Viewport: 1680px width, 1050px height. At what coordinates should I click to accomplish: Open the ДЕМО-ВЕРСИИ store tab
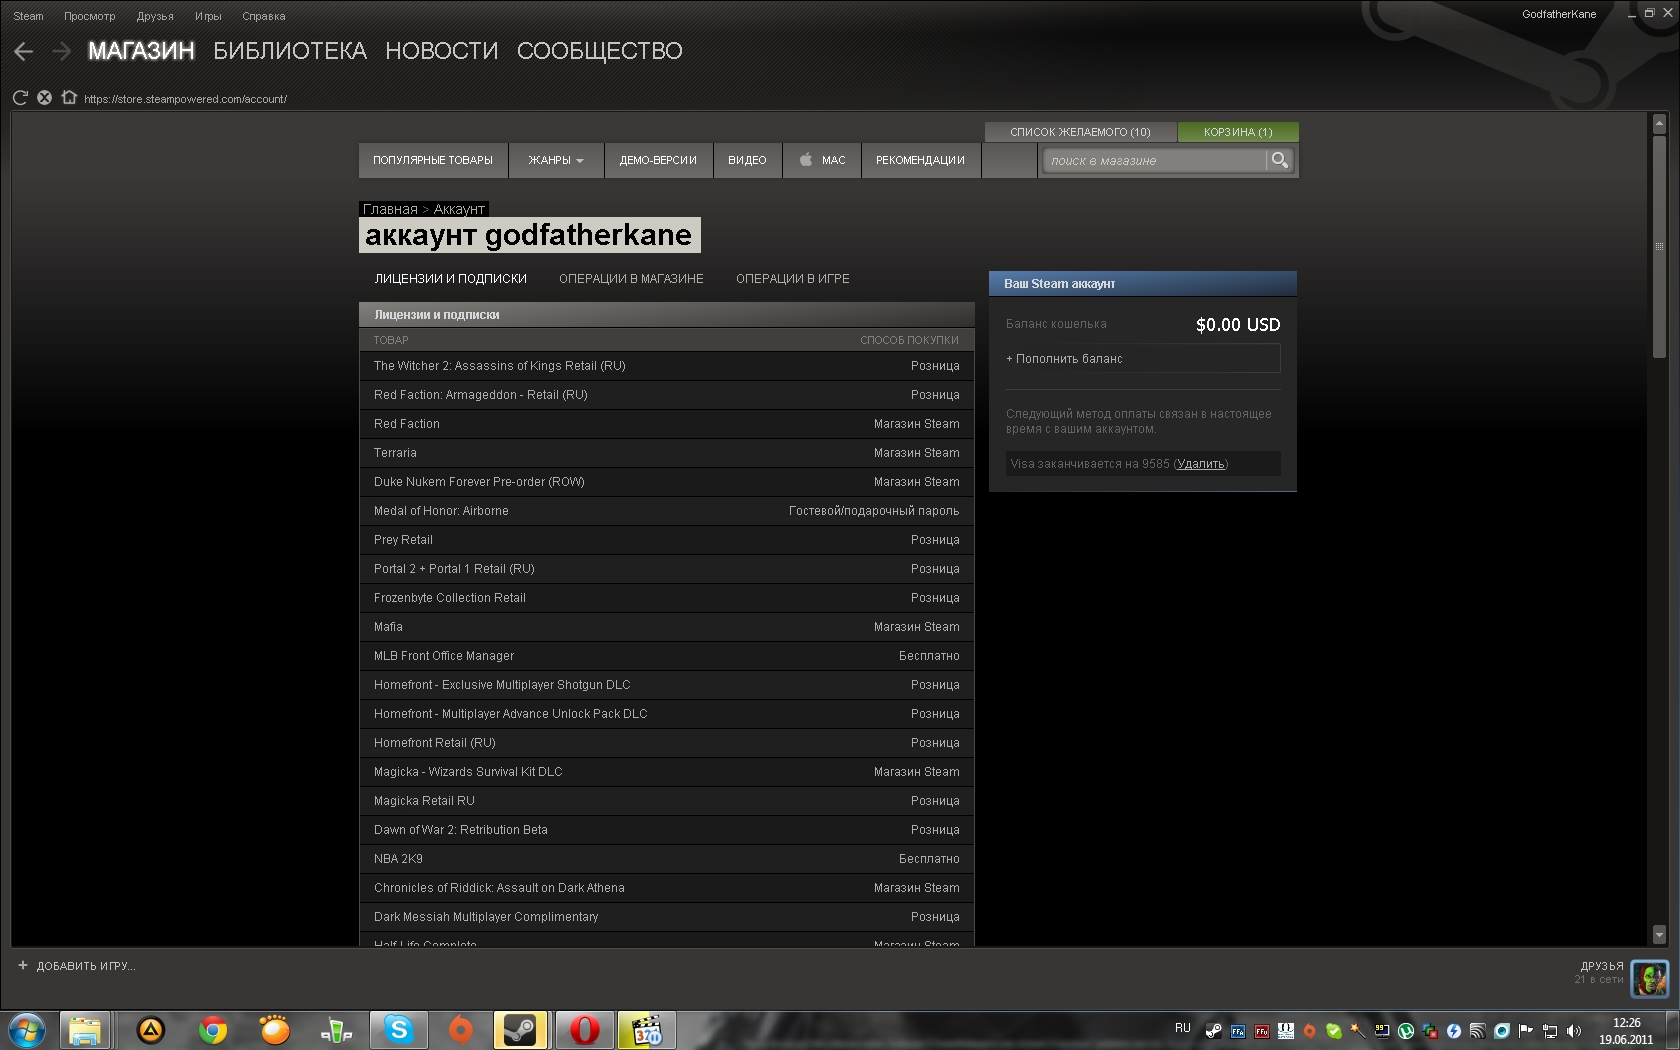658,160
